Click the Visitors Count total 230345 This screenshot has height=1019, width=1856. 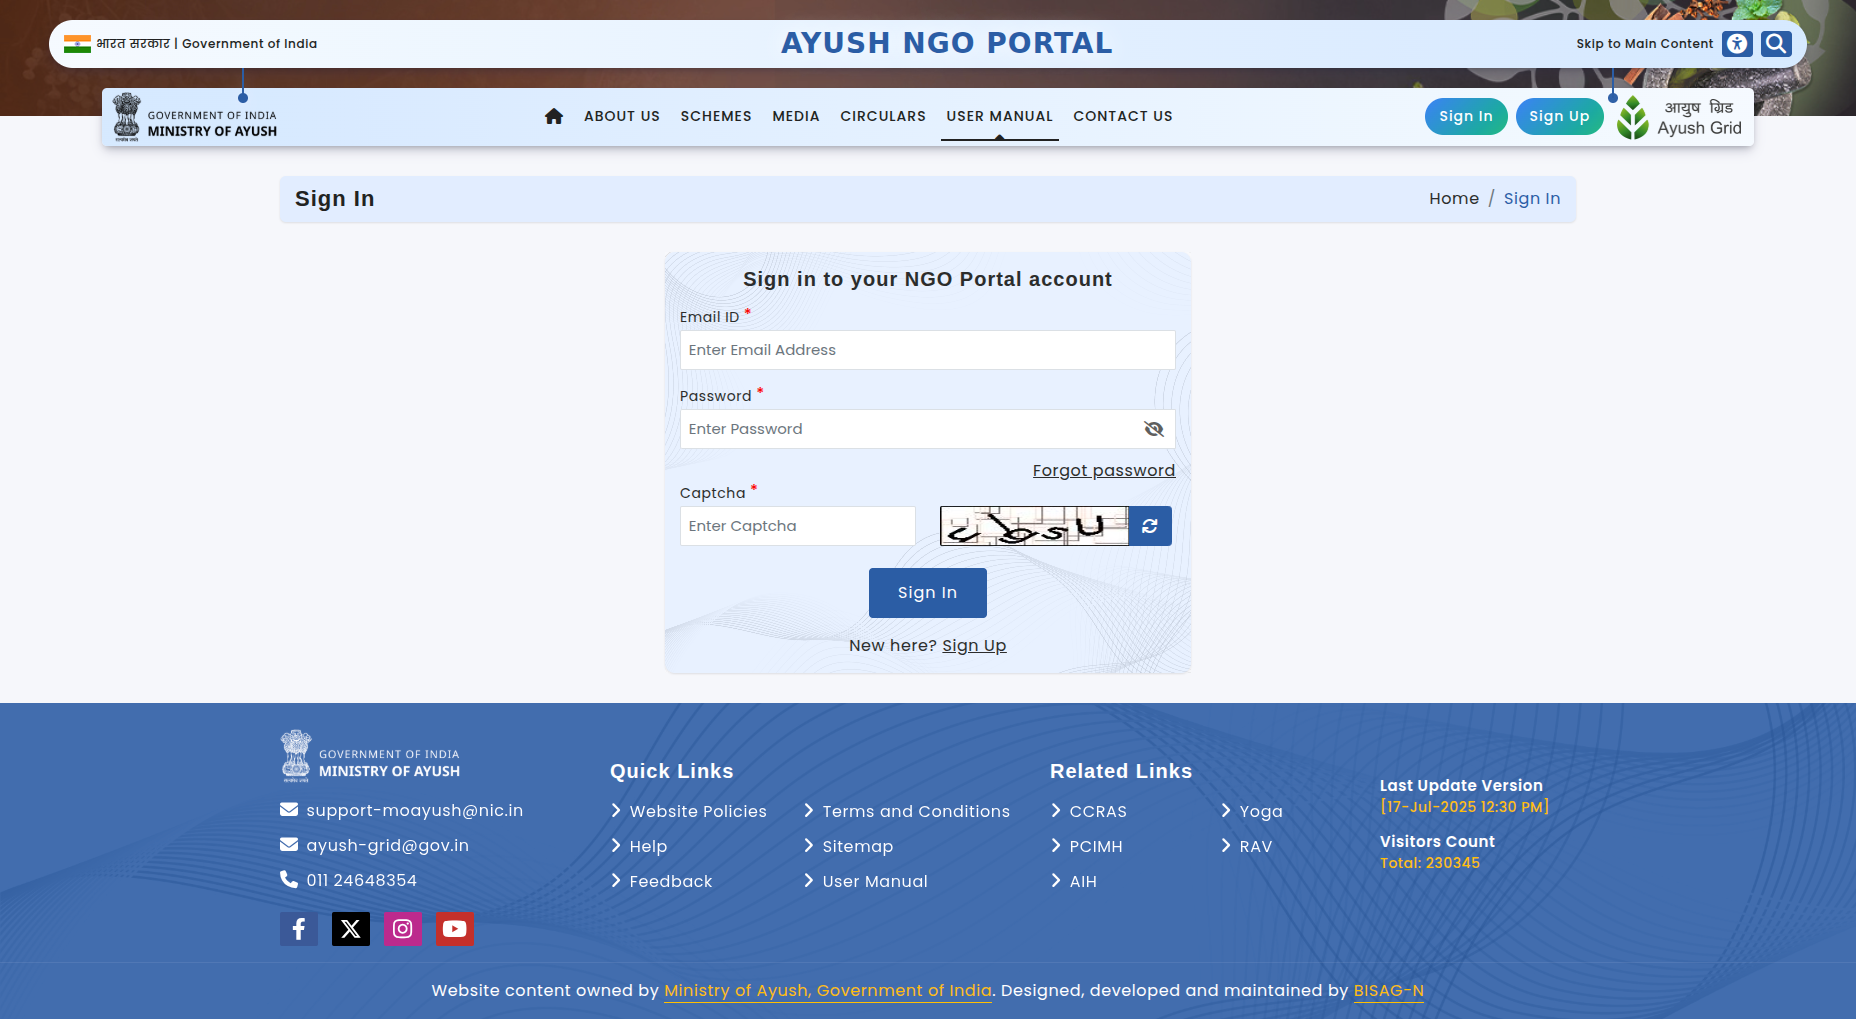pos(1430,863)
